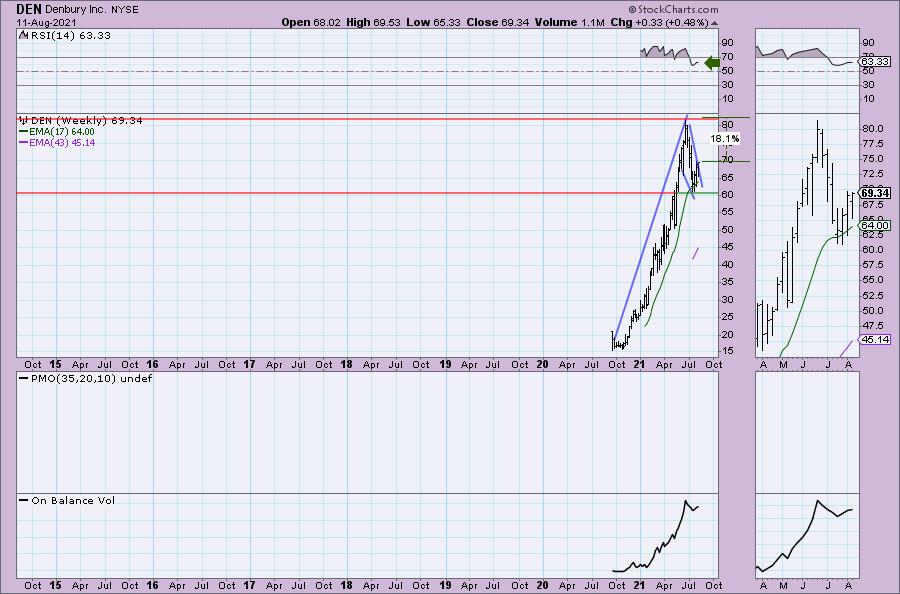Click the 18.1% annotation label
Image resolution: width=900 pixels, height=594 pixels.
(724, 139)
